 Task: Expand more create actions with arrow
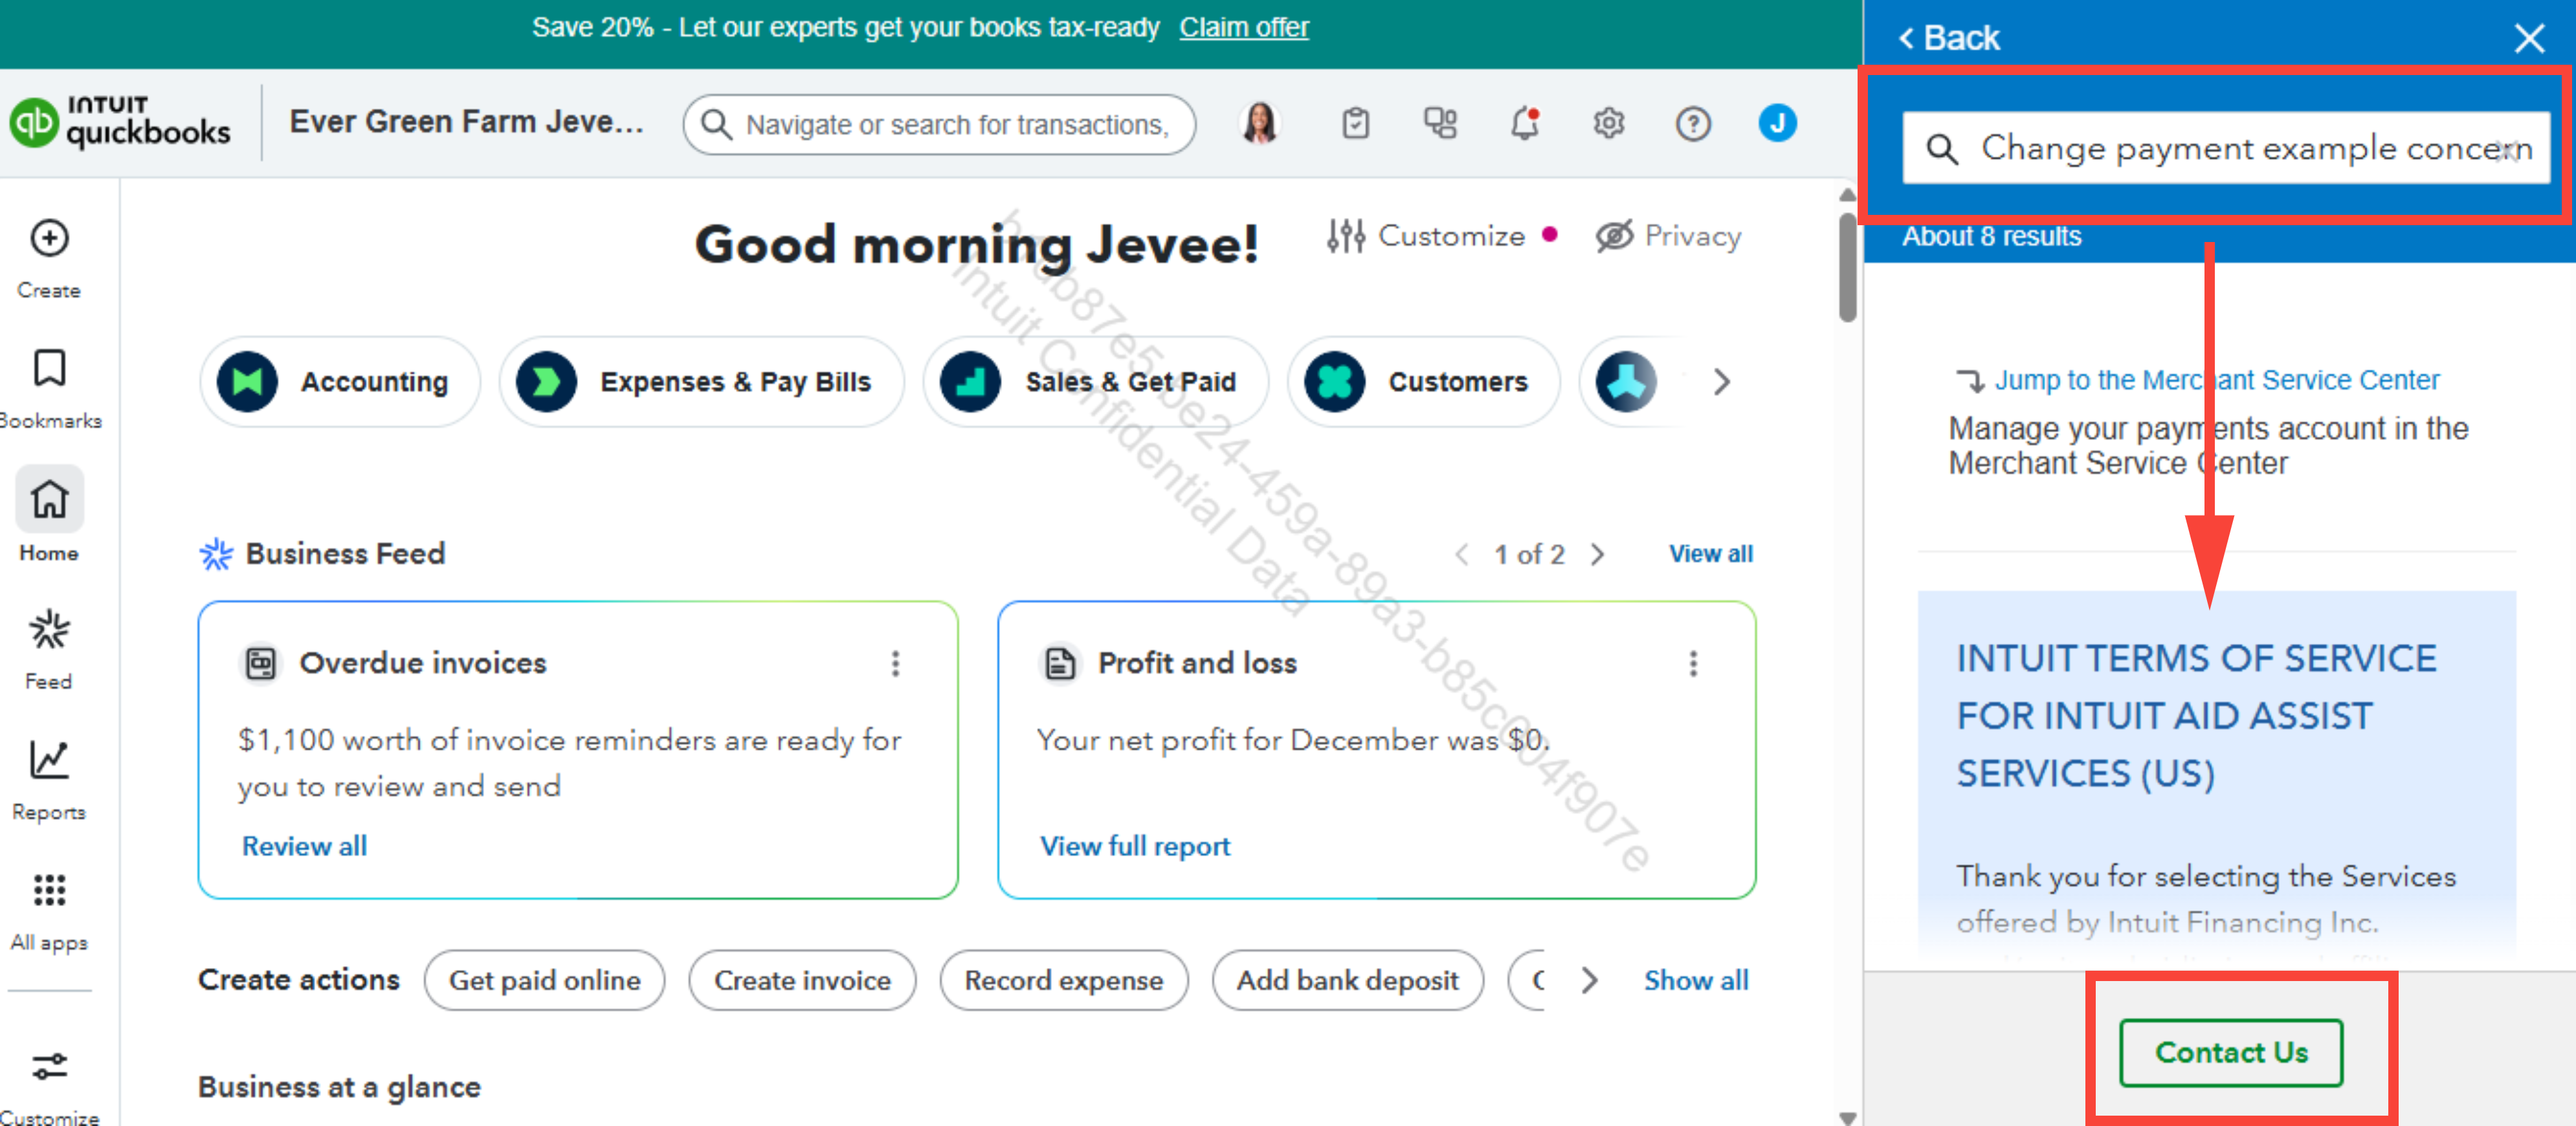[1589, 980]
